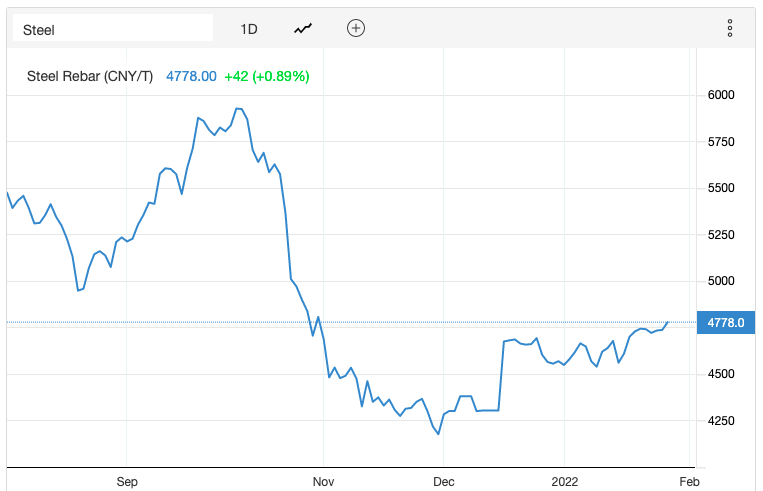
Task: Click the 4778.00 price value in legend
Action: 191,76
